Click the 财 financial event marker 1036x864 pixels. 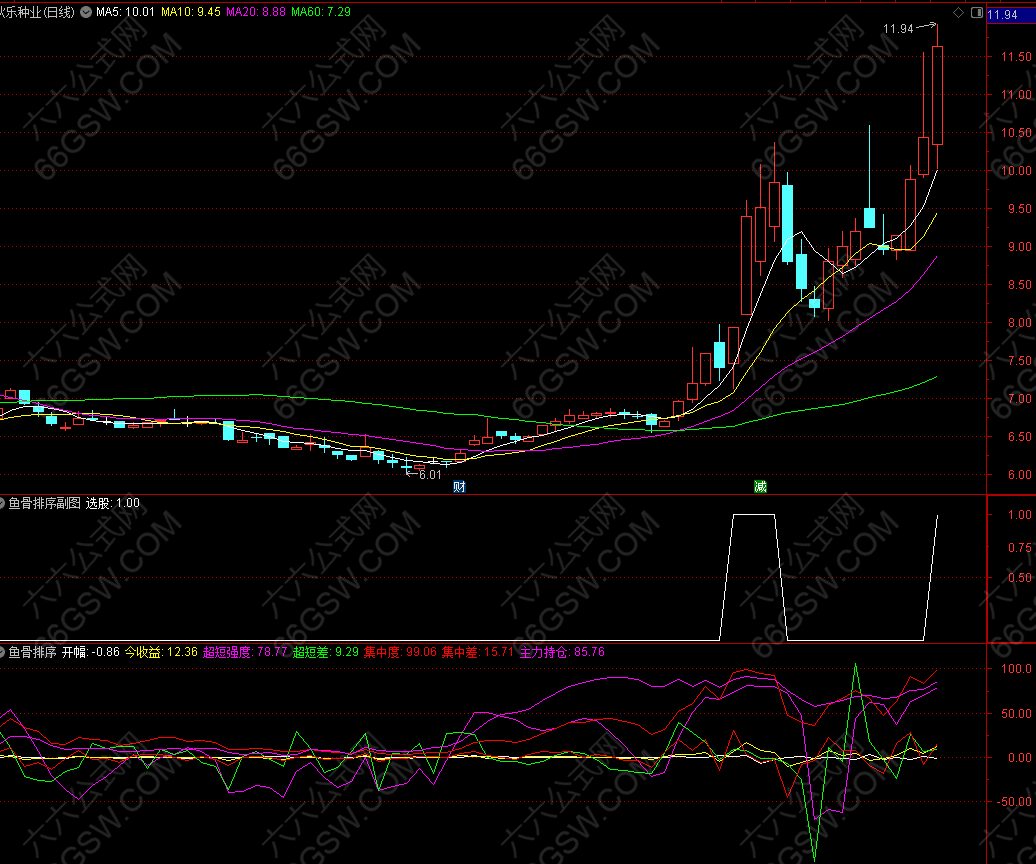pyautogui.click(x=459, y=487)
